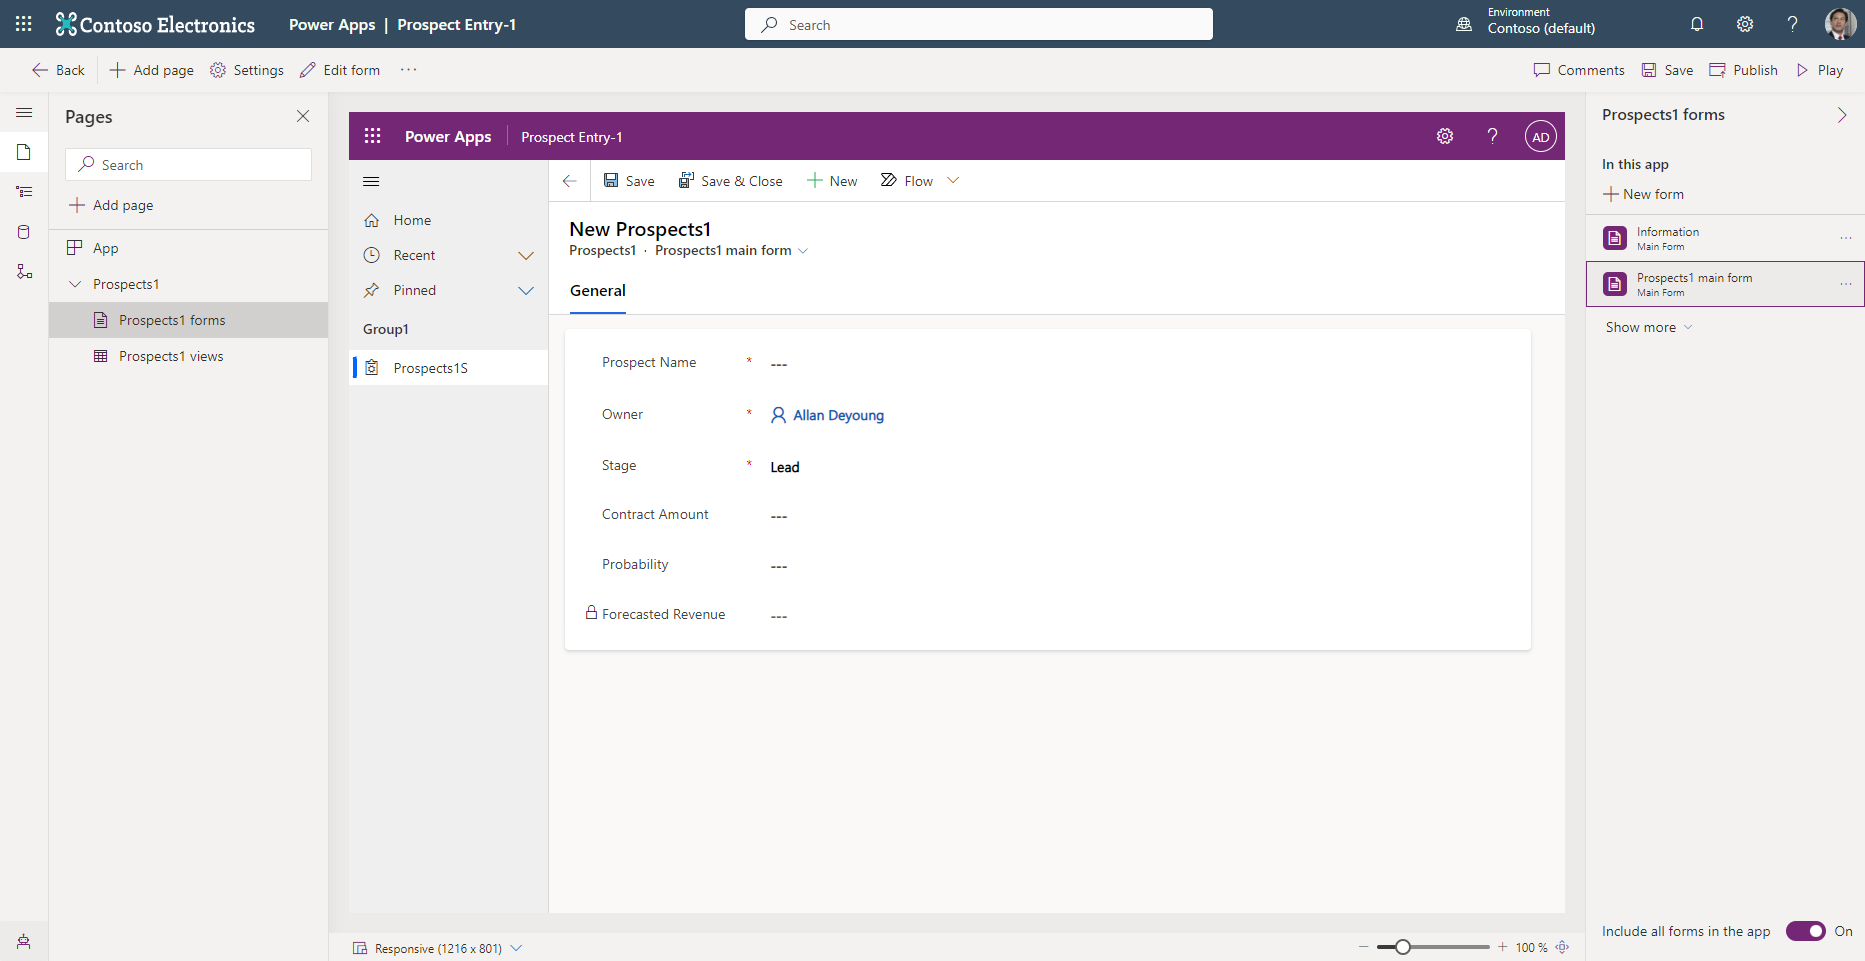Screen dimensions: 1865x961
Task: Collapse the preview site map hamburger
Action: pos(371,181)
